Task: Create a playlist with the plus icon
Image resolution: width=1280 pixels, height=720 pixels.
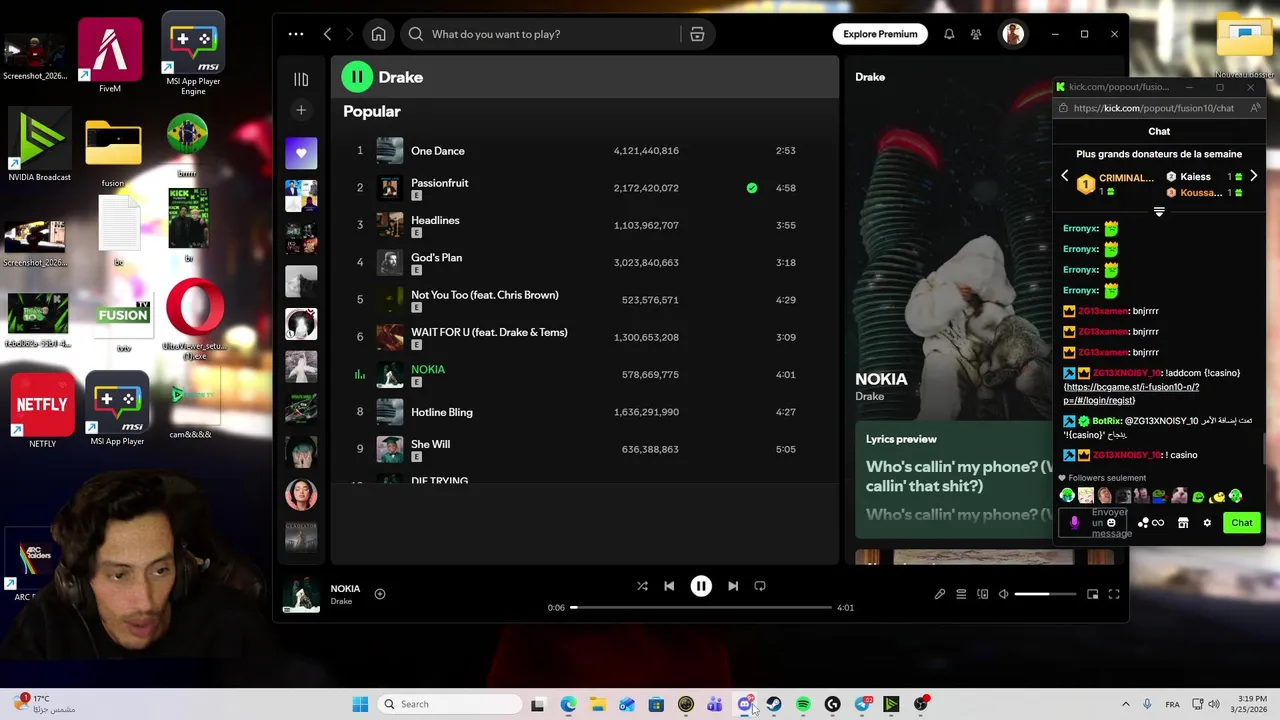Action: [x=301, y=110]
